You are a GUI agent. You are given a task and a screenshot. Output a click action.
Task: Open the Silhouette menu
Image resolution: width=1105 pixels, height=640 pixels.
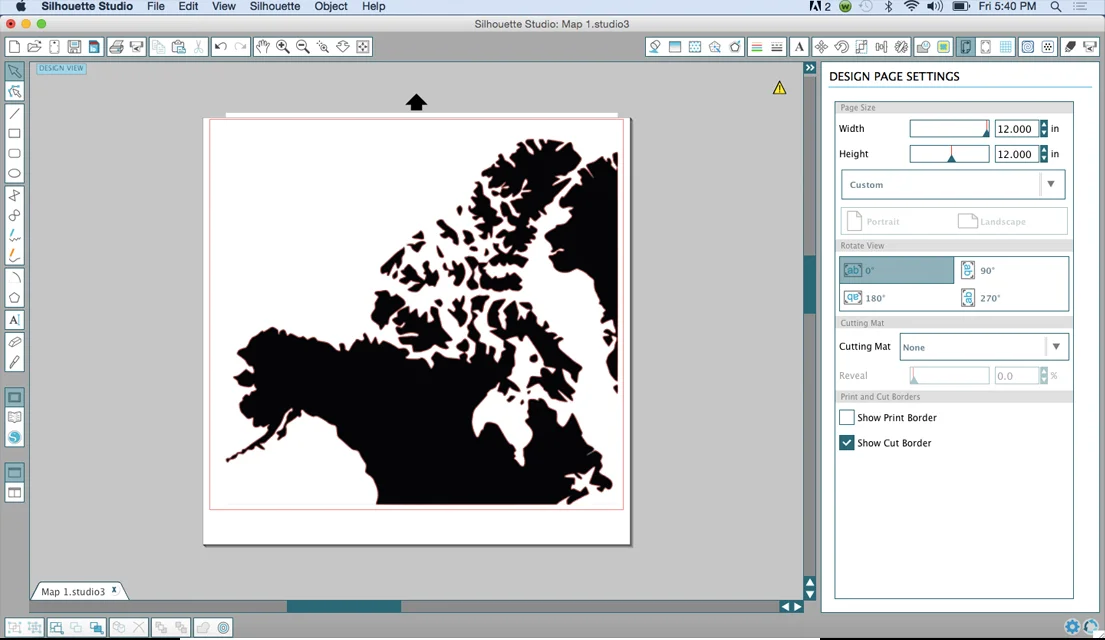click(275, 6)
